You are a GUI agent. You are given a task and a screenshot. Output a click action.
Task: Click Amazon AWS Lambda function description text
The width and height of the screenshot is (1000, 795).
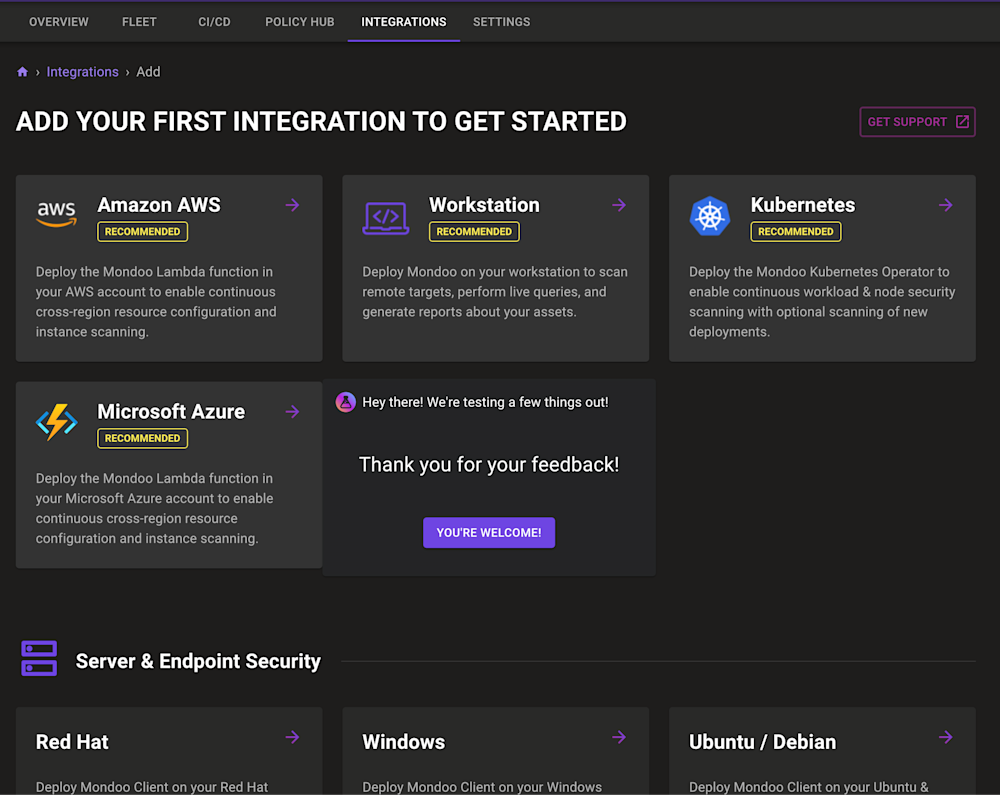coord(156,302)
